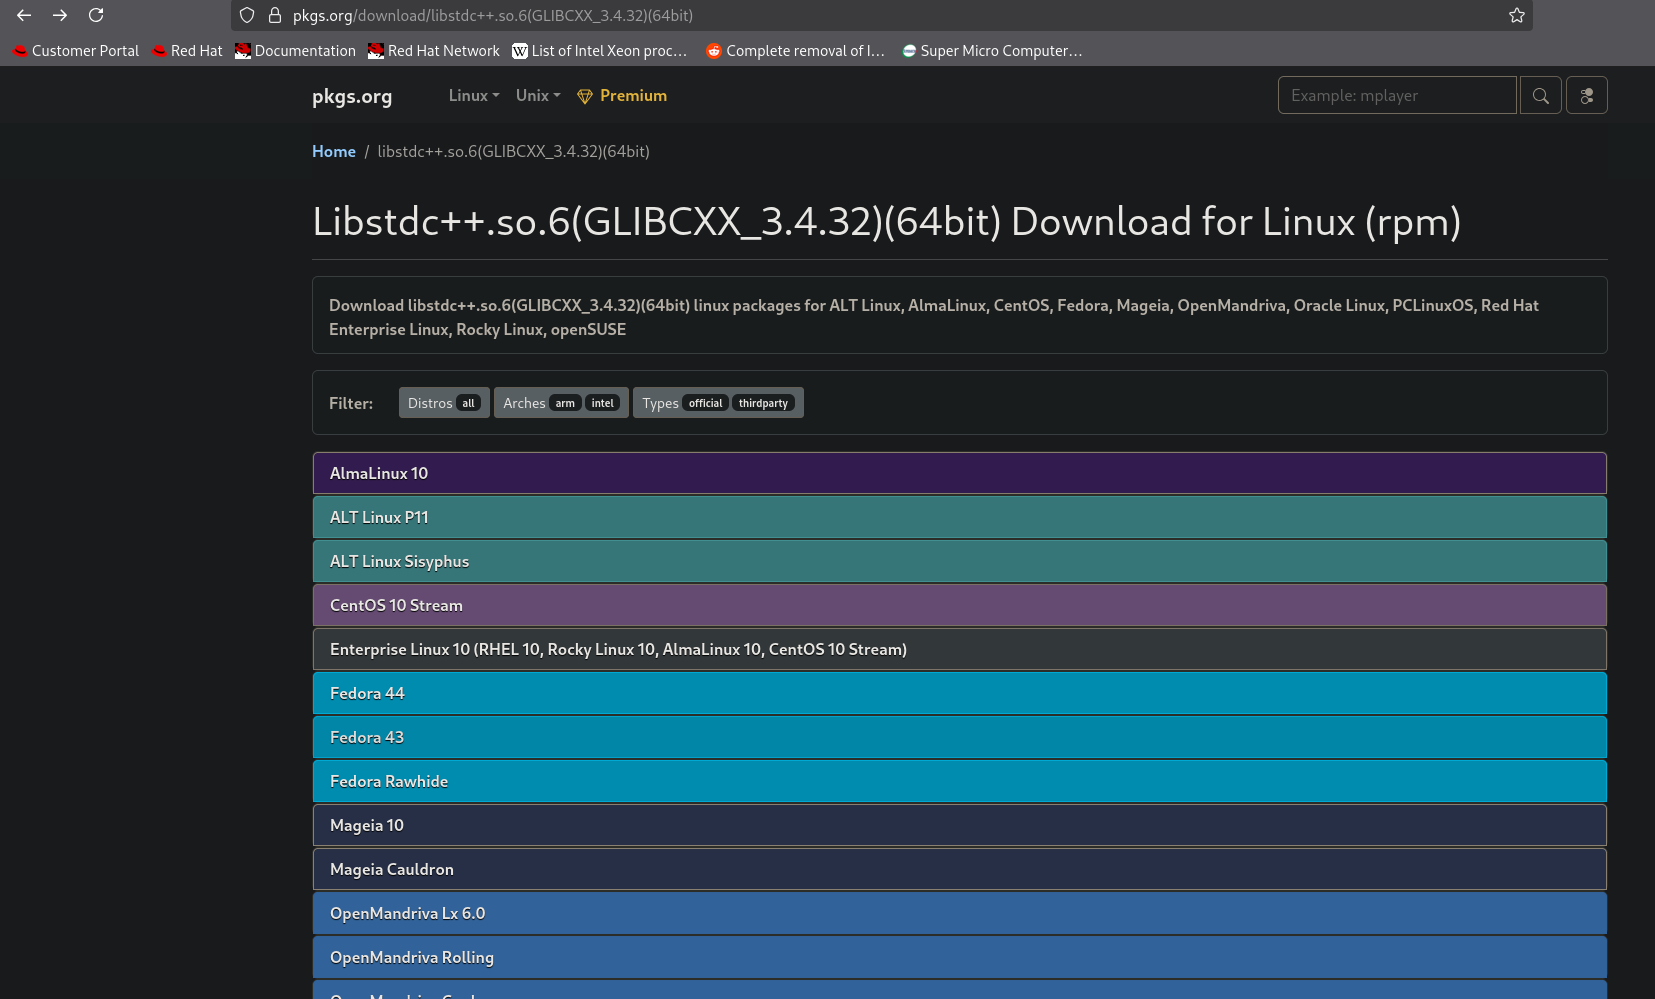1655x999 pixels.
Task: Go back to the previous page
Action: click(x=24, y=15)
